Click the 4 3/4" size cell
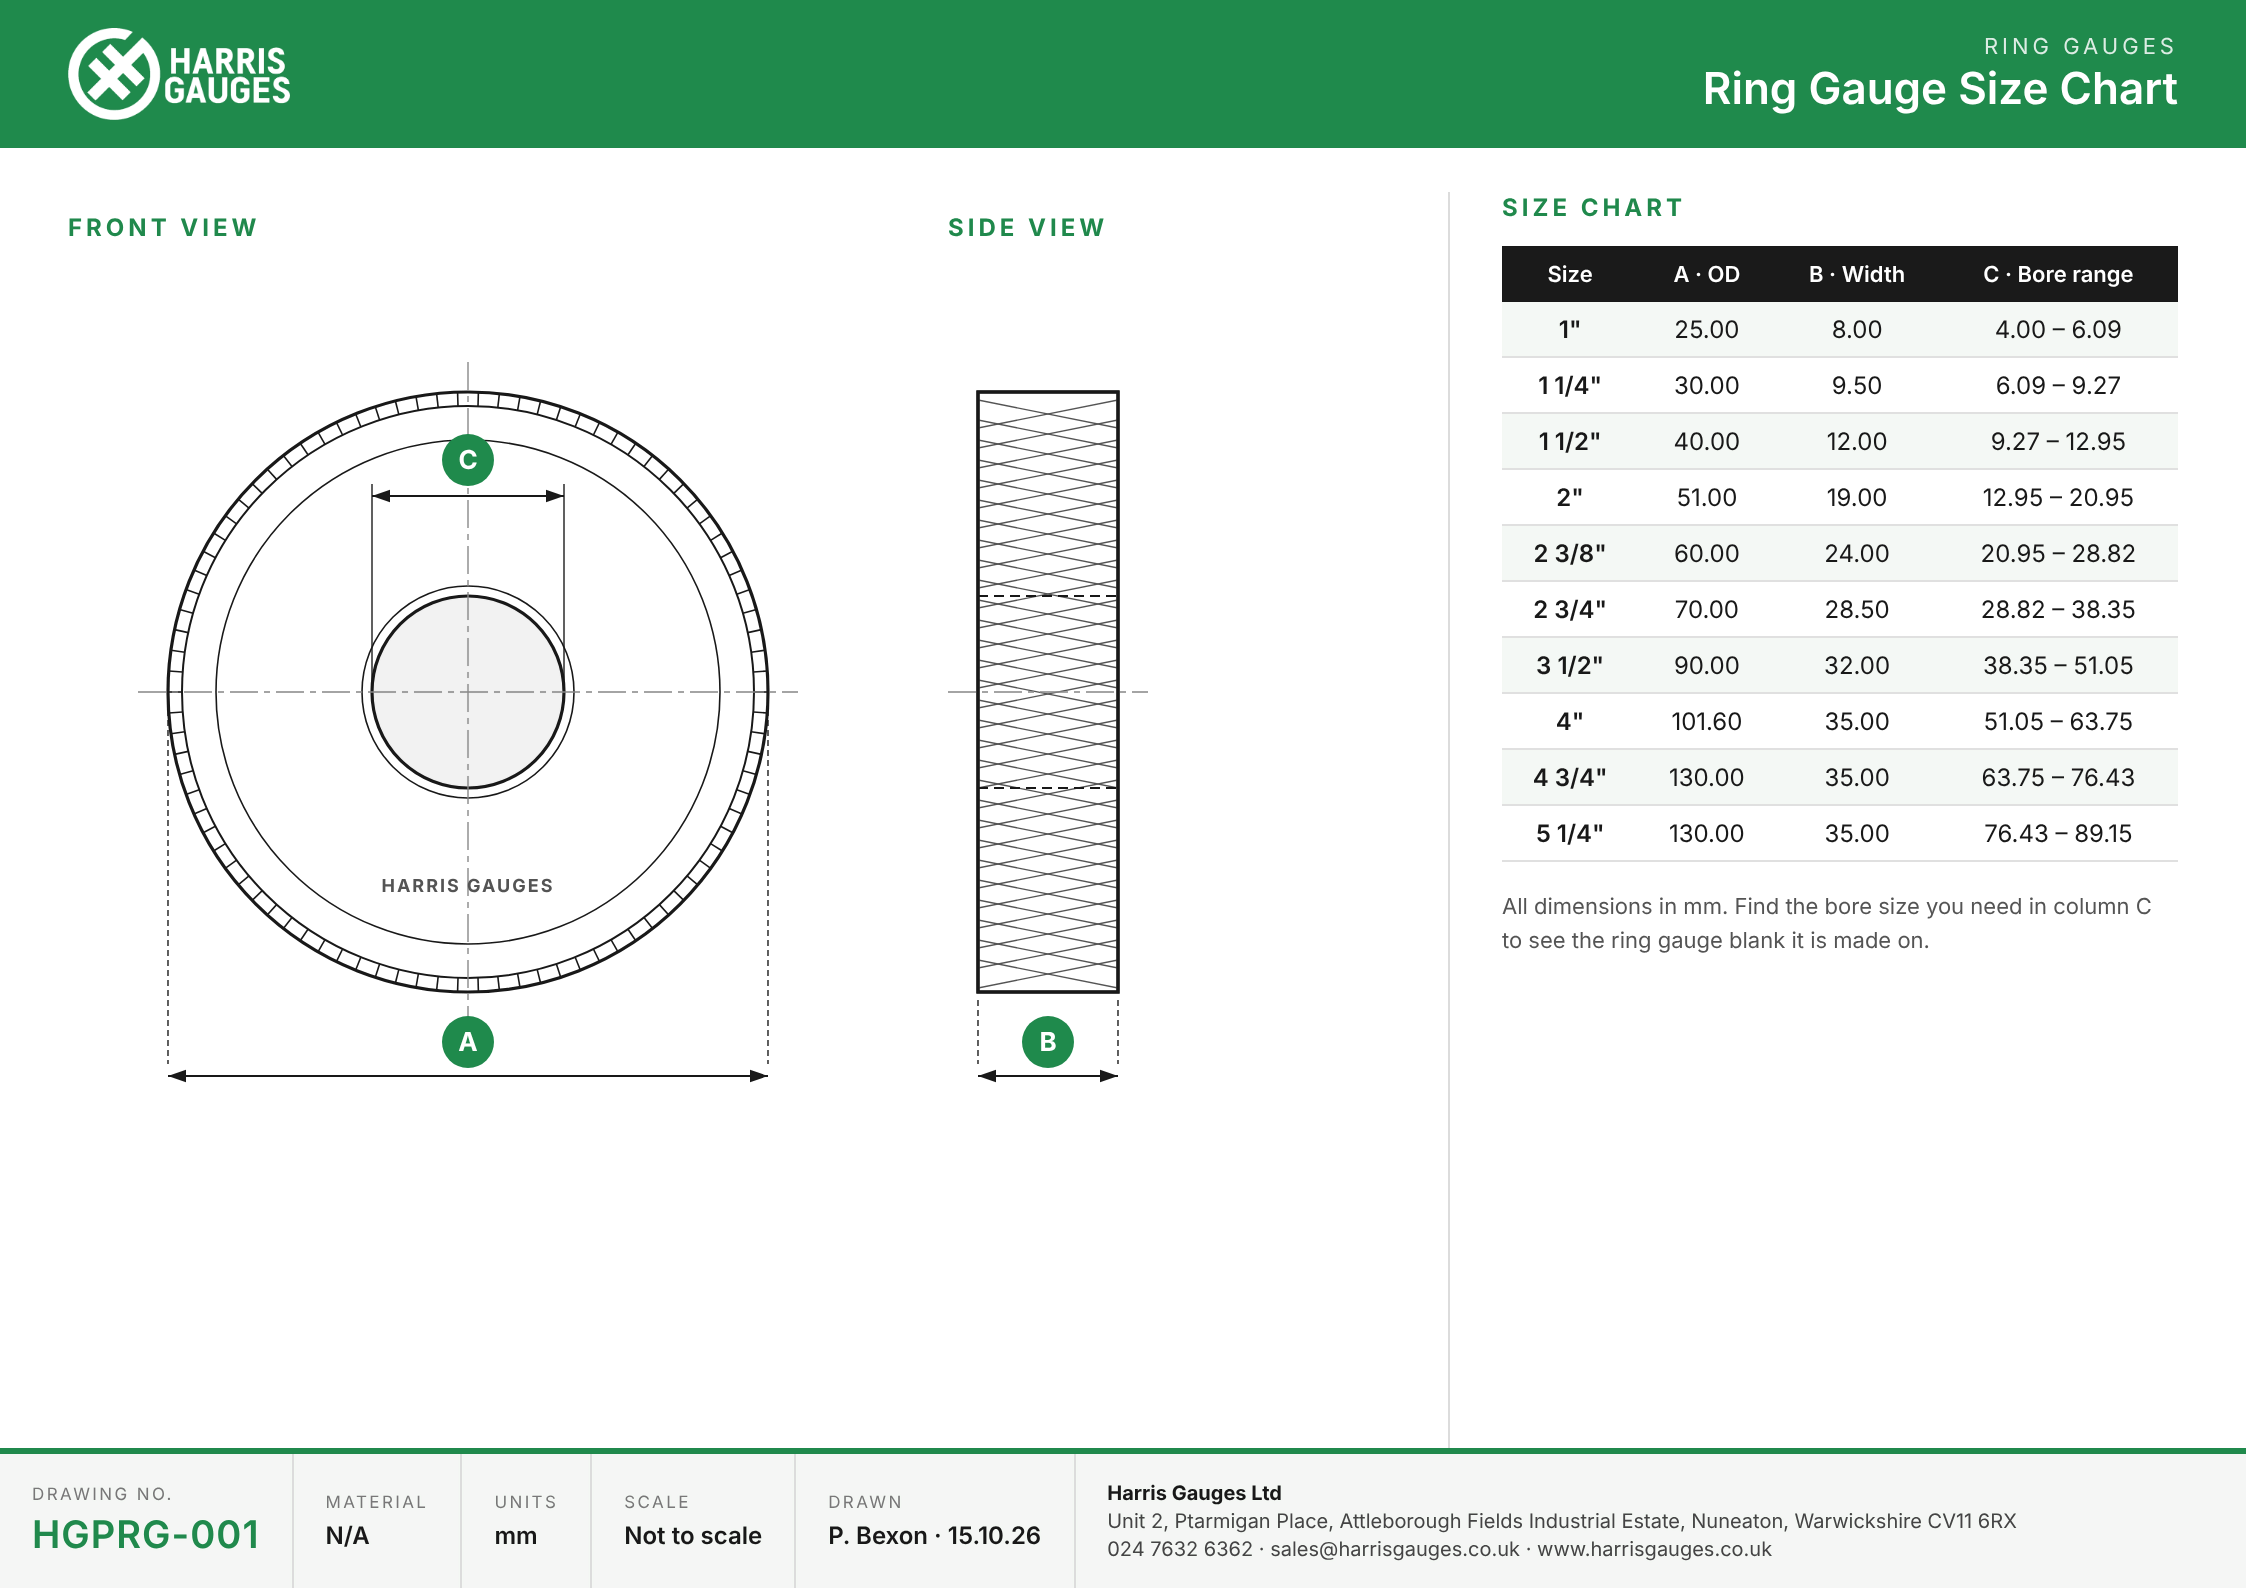This screenshot has width=2246, height=1588. (x=1570, y=778)
